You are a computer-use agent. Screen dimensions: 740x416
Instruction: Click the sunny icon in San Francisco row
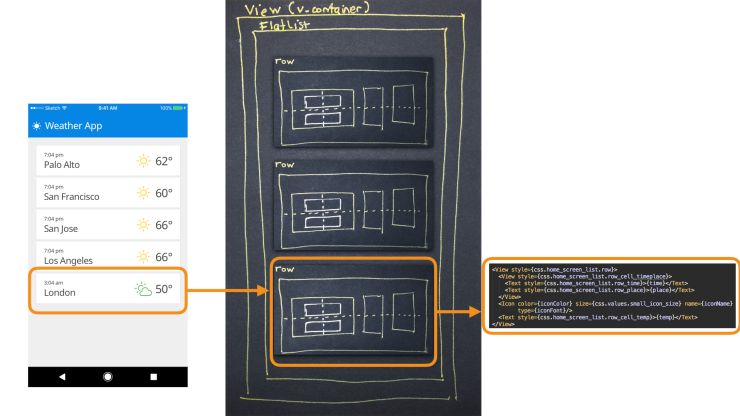(x=143, y=193)
